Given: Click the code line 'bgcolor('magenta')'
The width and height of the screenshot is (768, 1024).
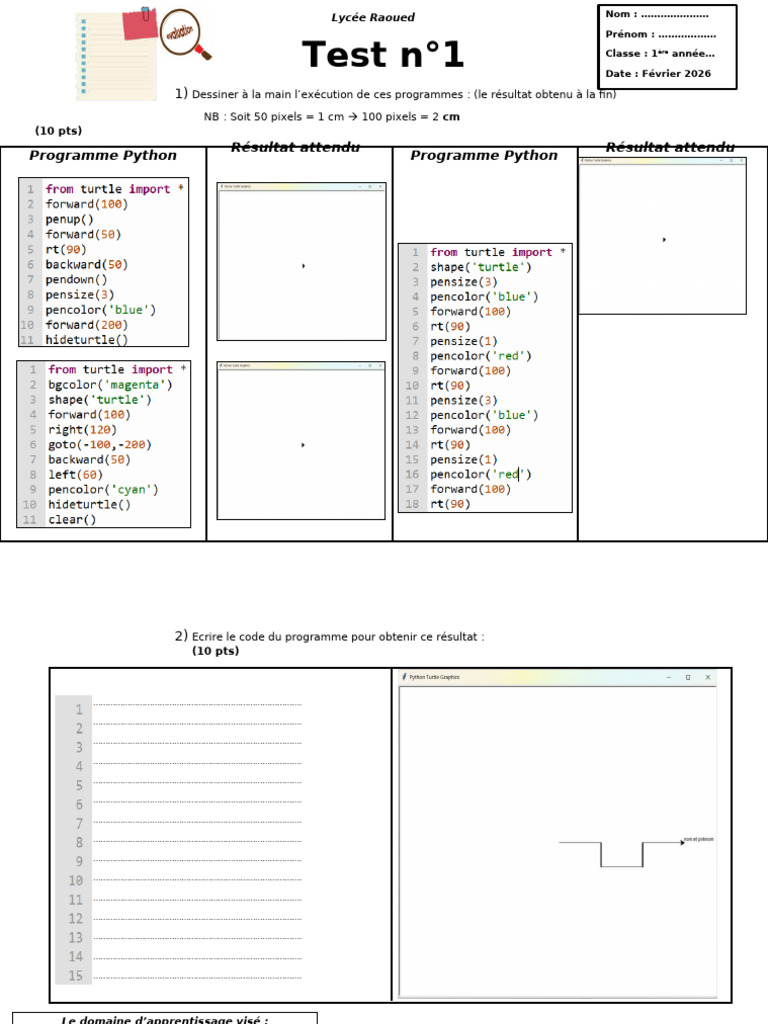Looking at the screenshot, I should [x=110, y=385].
